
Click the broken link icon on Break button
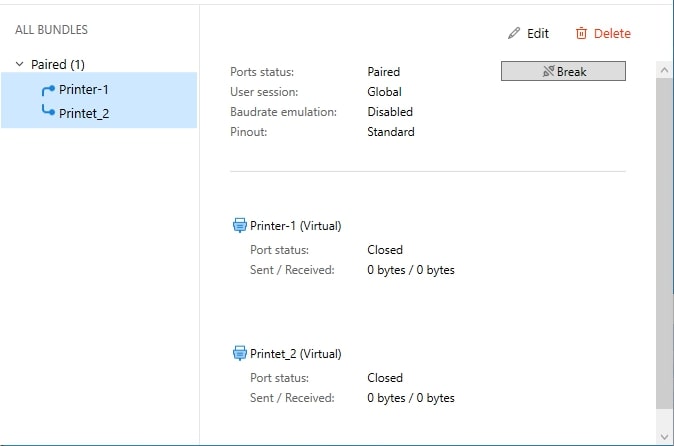coord(548,71)
